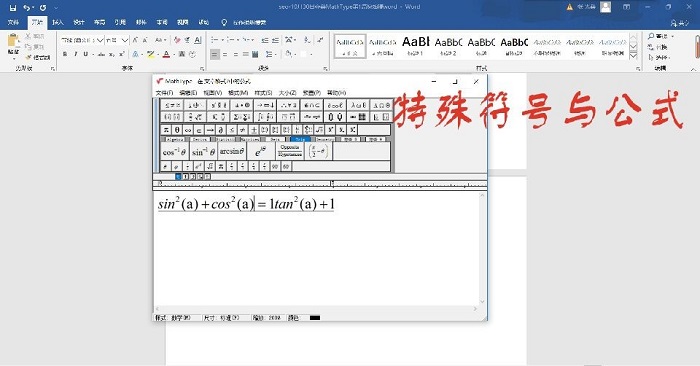Toggle subscript in Word ribbon
Screen dimensions: 700x366
(112, 54)
